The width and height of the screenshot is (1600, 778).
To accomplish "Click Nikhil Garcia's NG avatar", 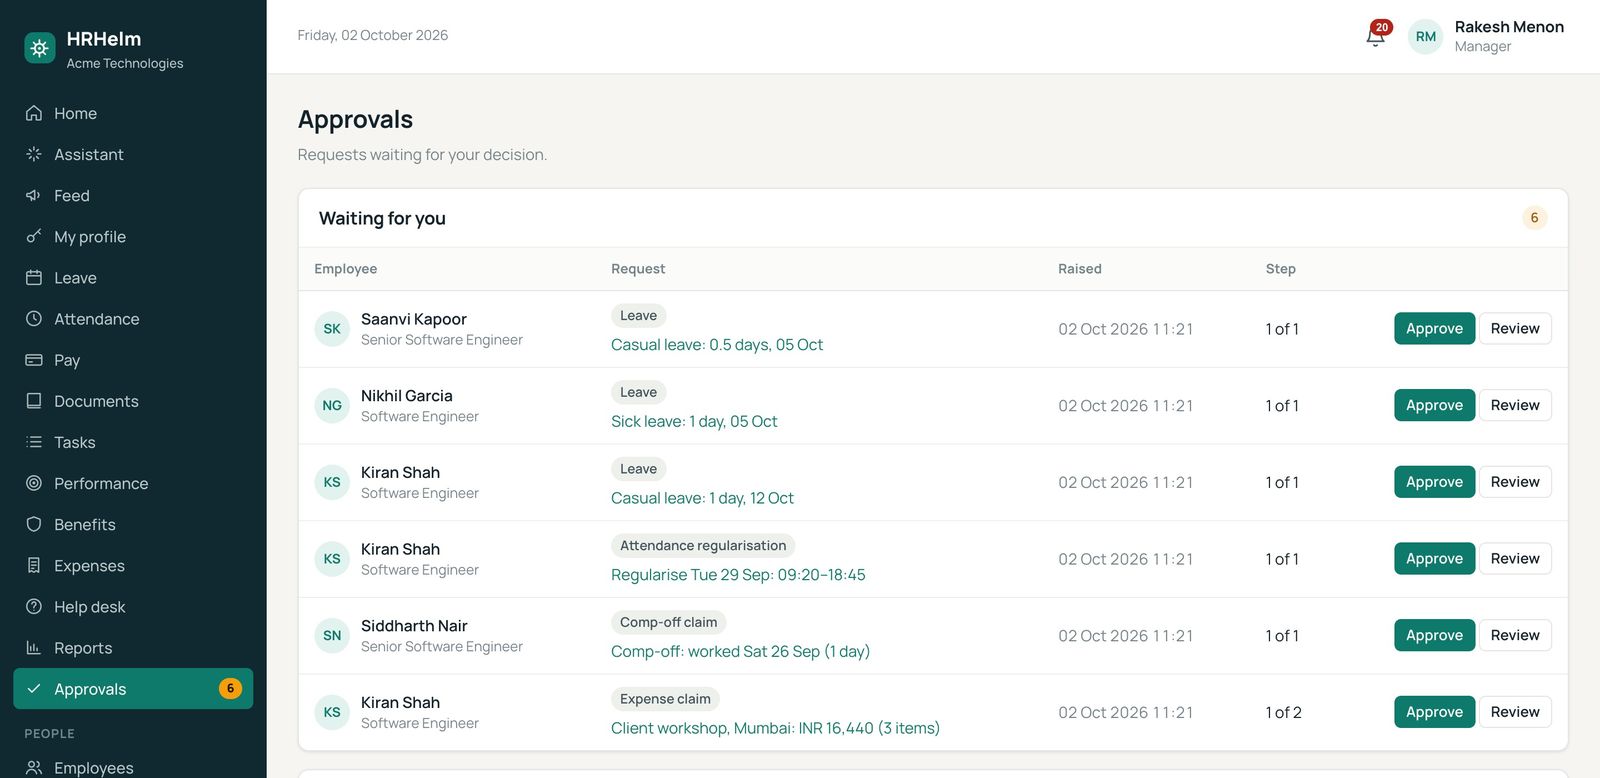I will click(x=332, y=405).
